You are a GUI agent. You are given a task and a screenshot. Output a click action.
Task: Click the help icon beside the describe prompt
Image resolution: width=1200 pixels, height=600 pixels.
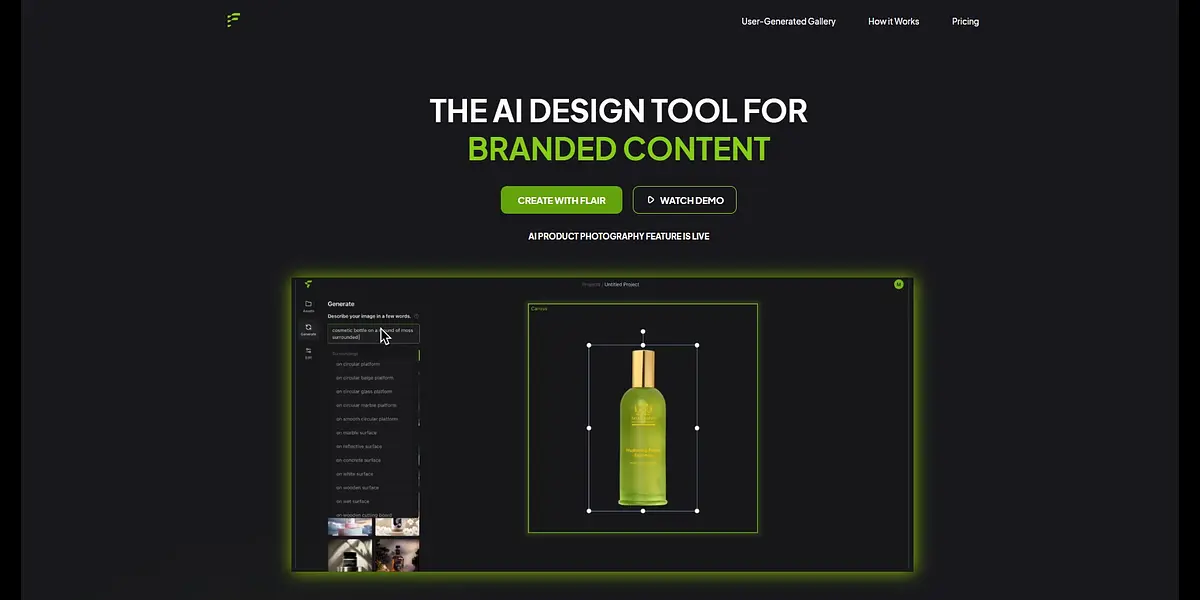(x=416, y=316)
